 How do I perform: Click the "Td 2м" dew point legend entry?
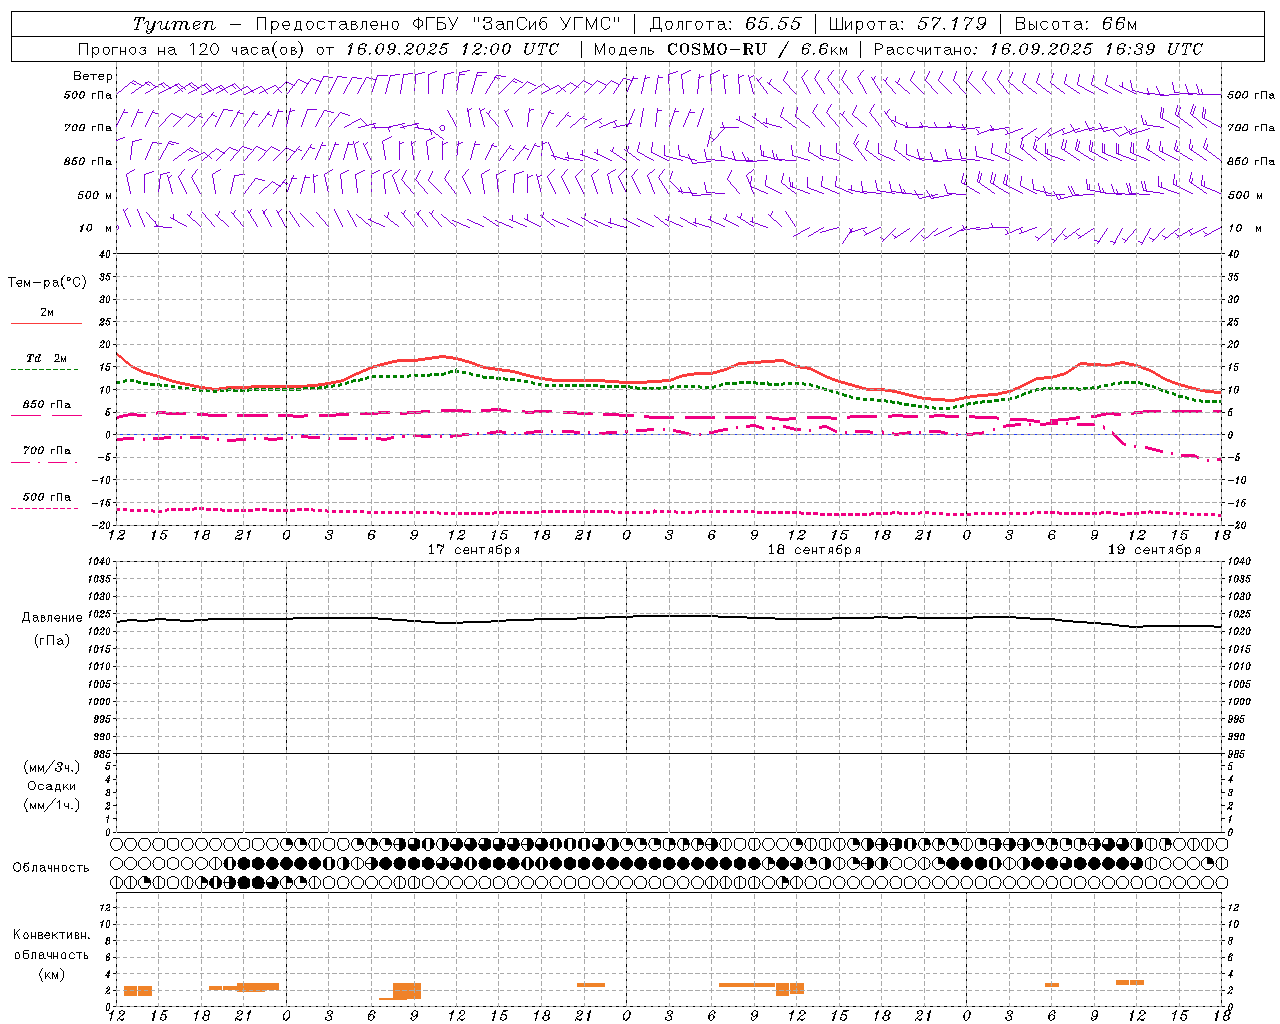click(x=47, y=358)
